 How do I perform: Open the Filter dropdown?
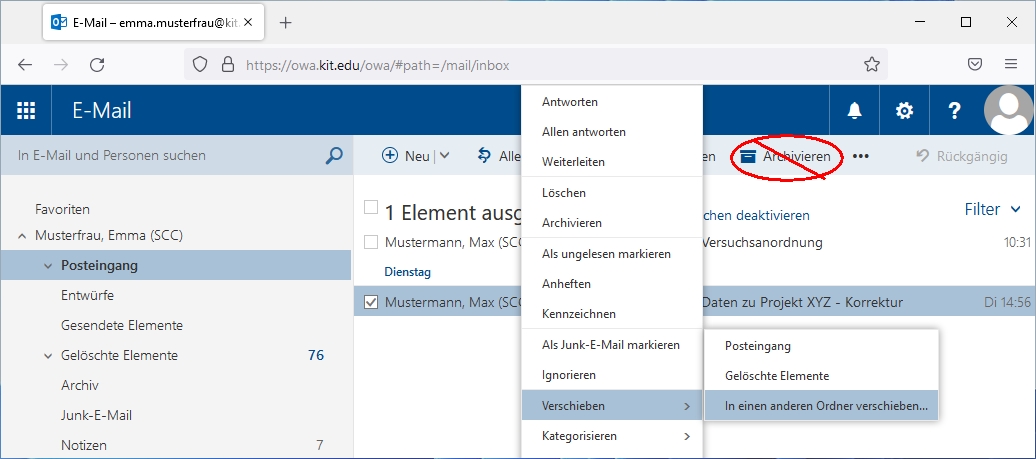pyautogui.click(x=992, y=210)
